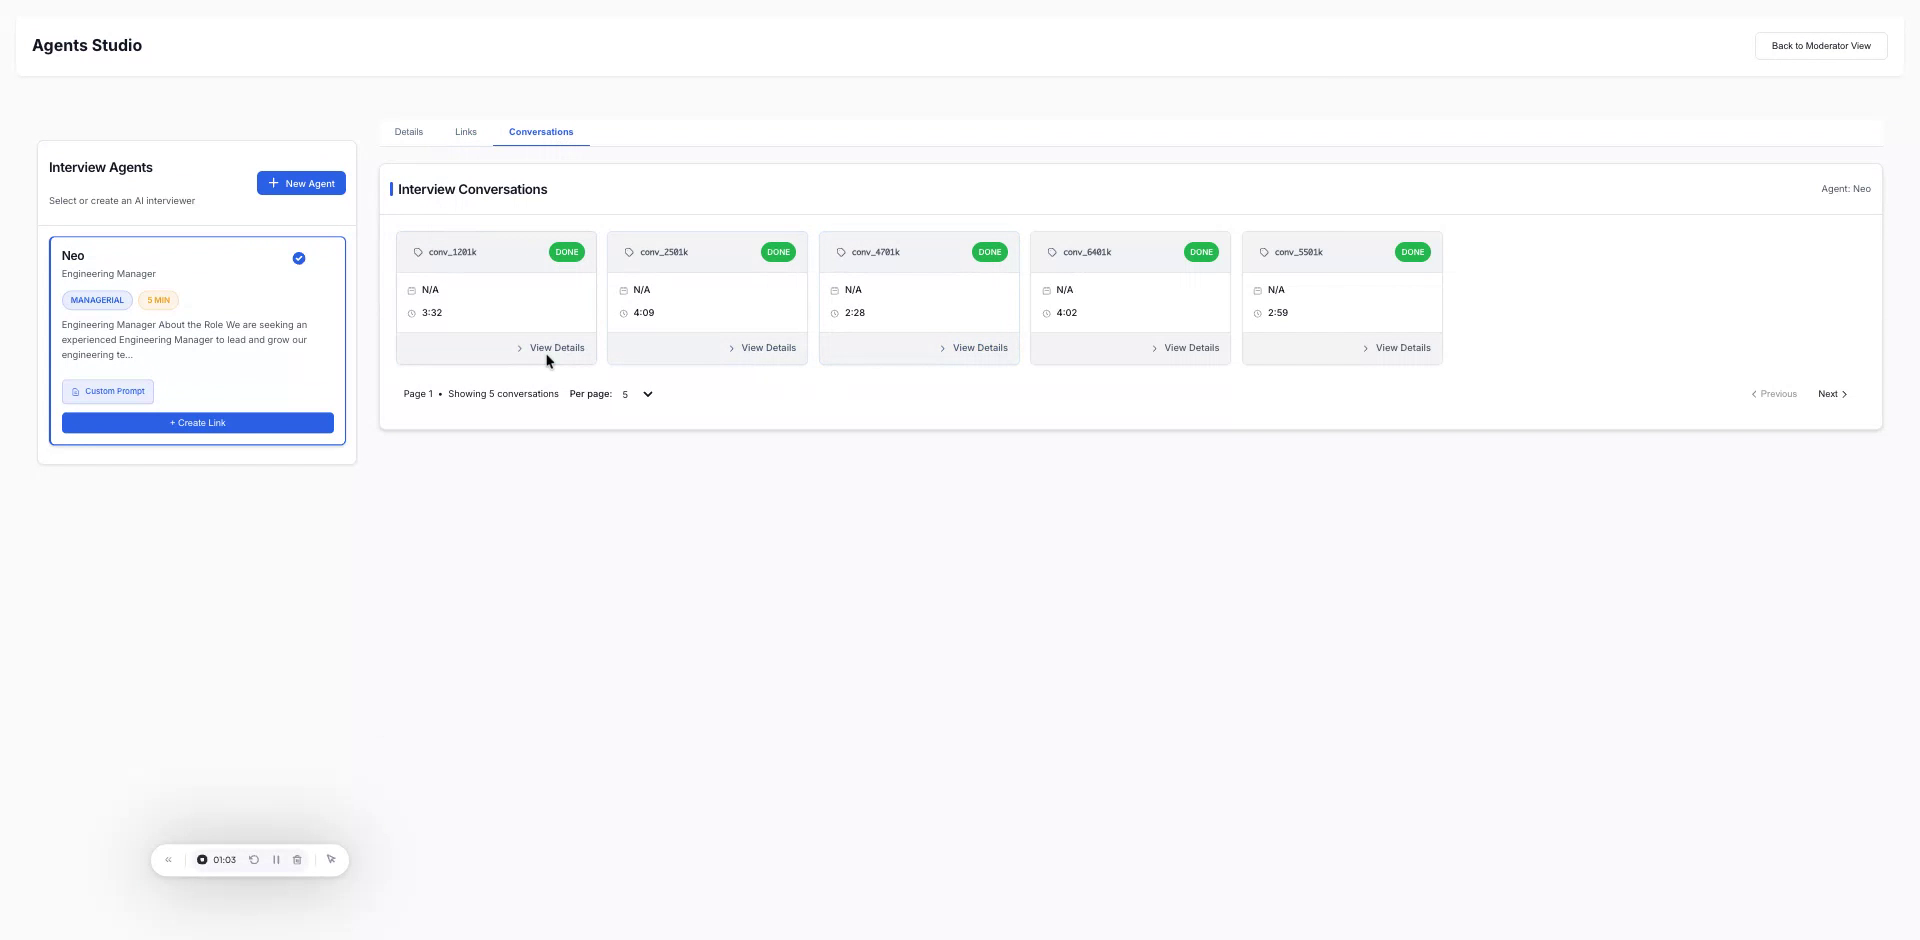Expand conversation details via the View Details chevron
This screenshot has width=1920, height=940.
pos(519,347)
